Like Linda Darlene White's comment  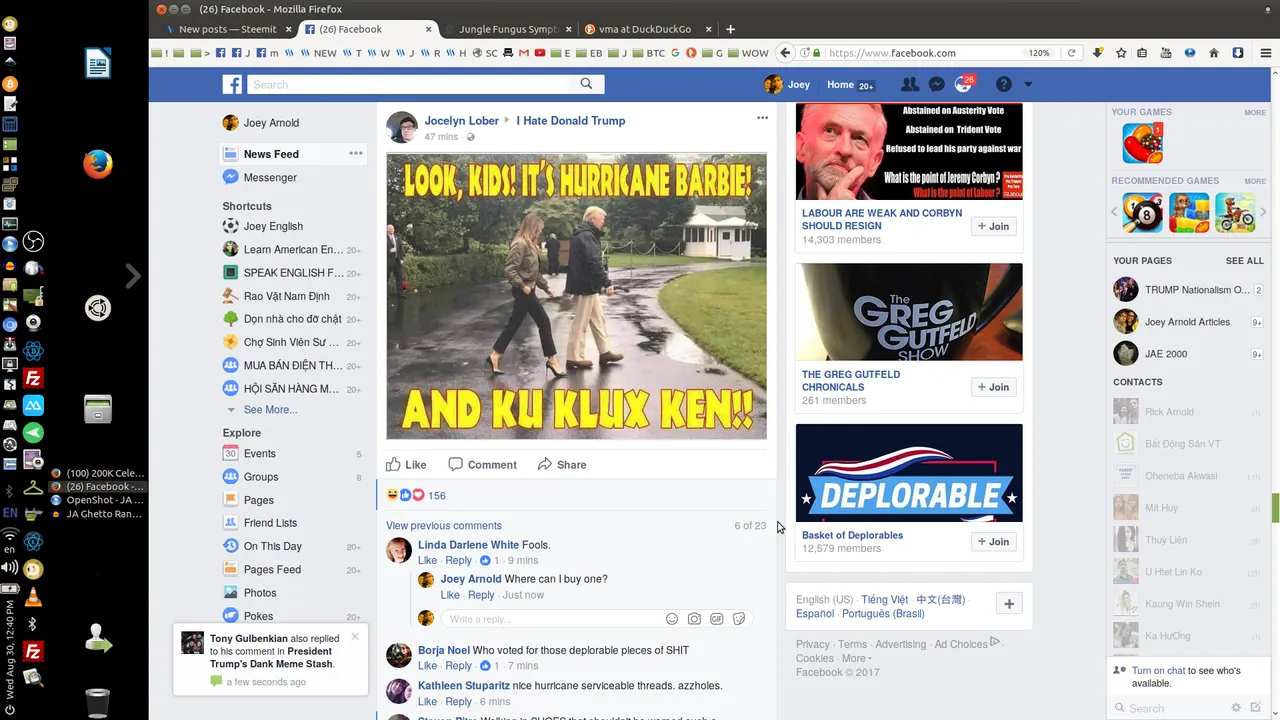click(427, 561)
